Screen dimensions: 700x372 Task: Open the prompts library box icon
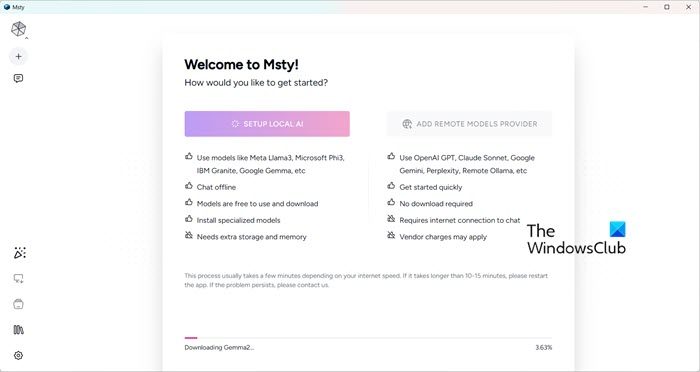(18, 304)
